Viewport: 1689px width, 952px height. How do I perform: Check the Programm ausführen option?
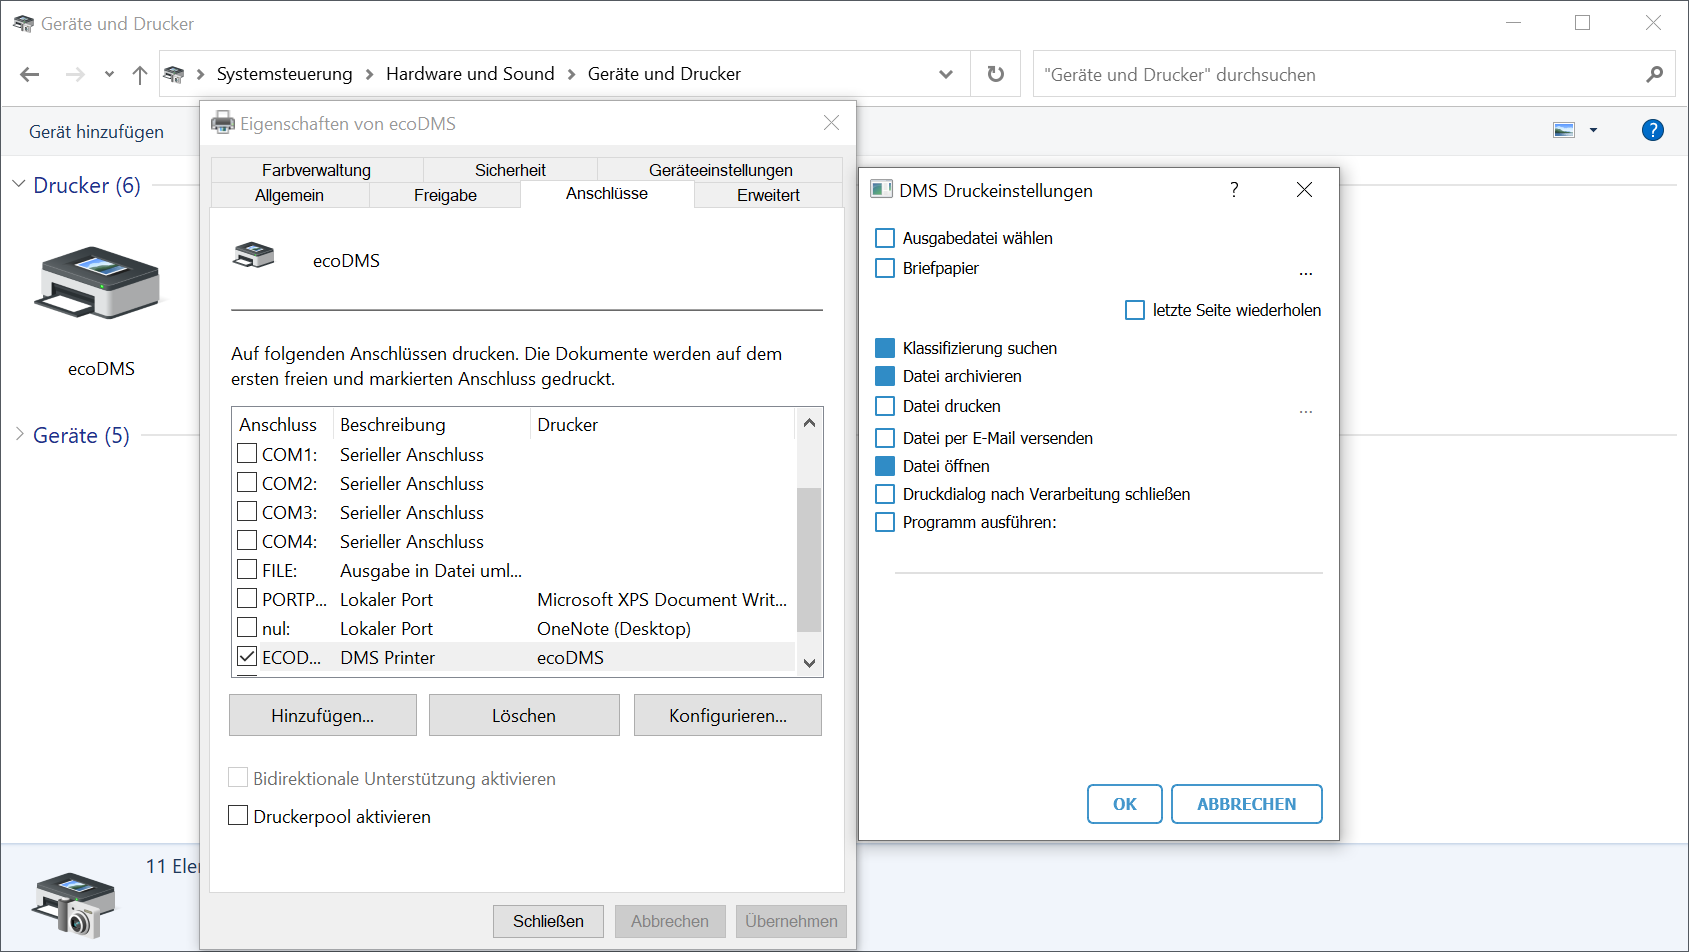click(885, 522)
